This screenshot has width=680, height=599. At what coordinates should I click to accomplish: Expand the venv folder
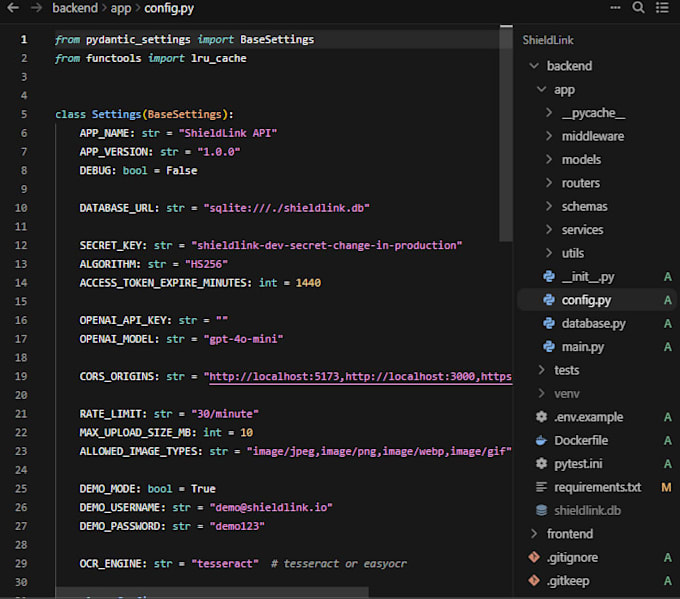(x=541, y=393)
